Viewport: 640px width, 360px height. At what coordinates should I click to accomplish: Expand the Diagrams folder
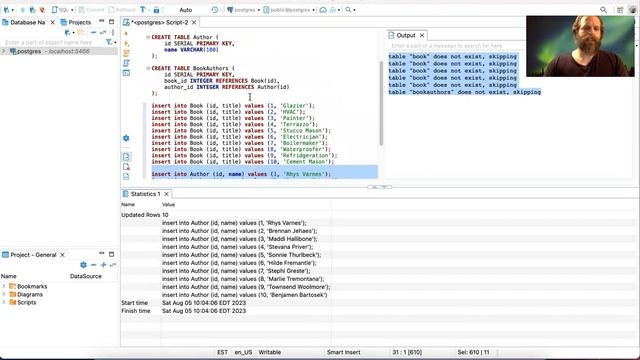(4, 294)
